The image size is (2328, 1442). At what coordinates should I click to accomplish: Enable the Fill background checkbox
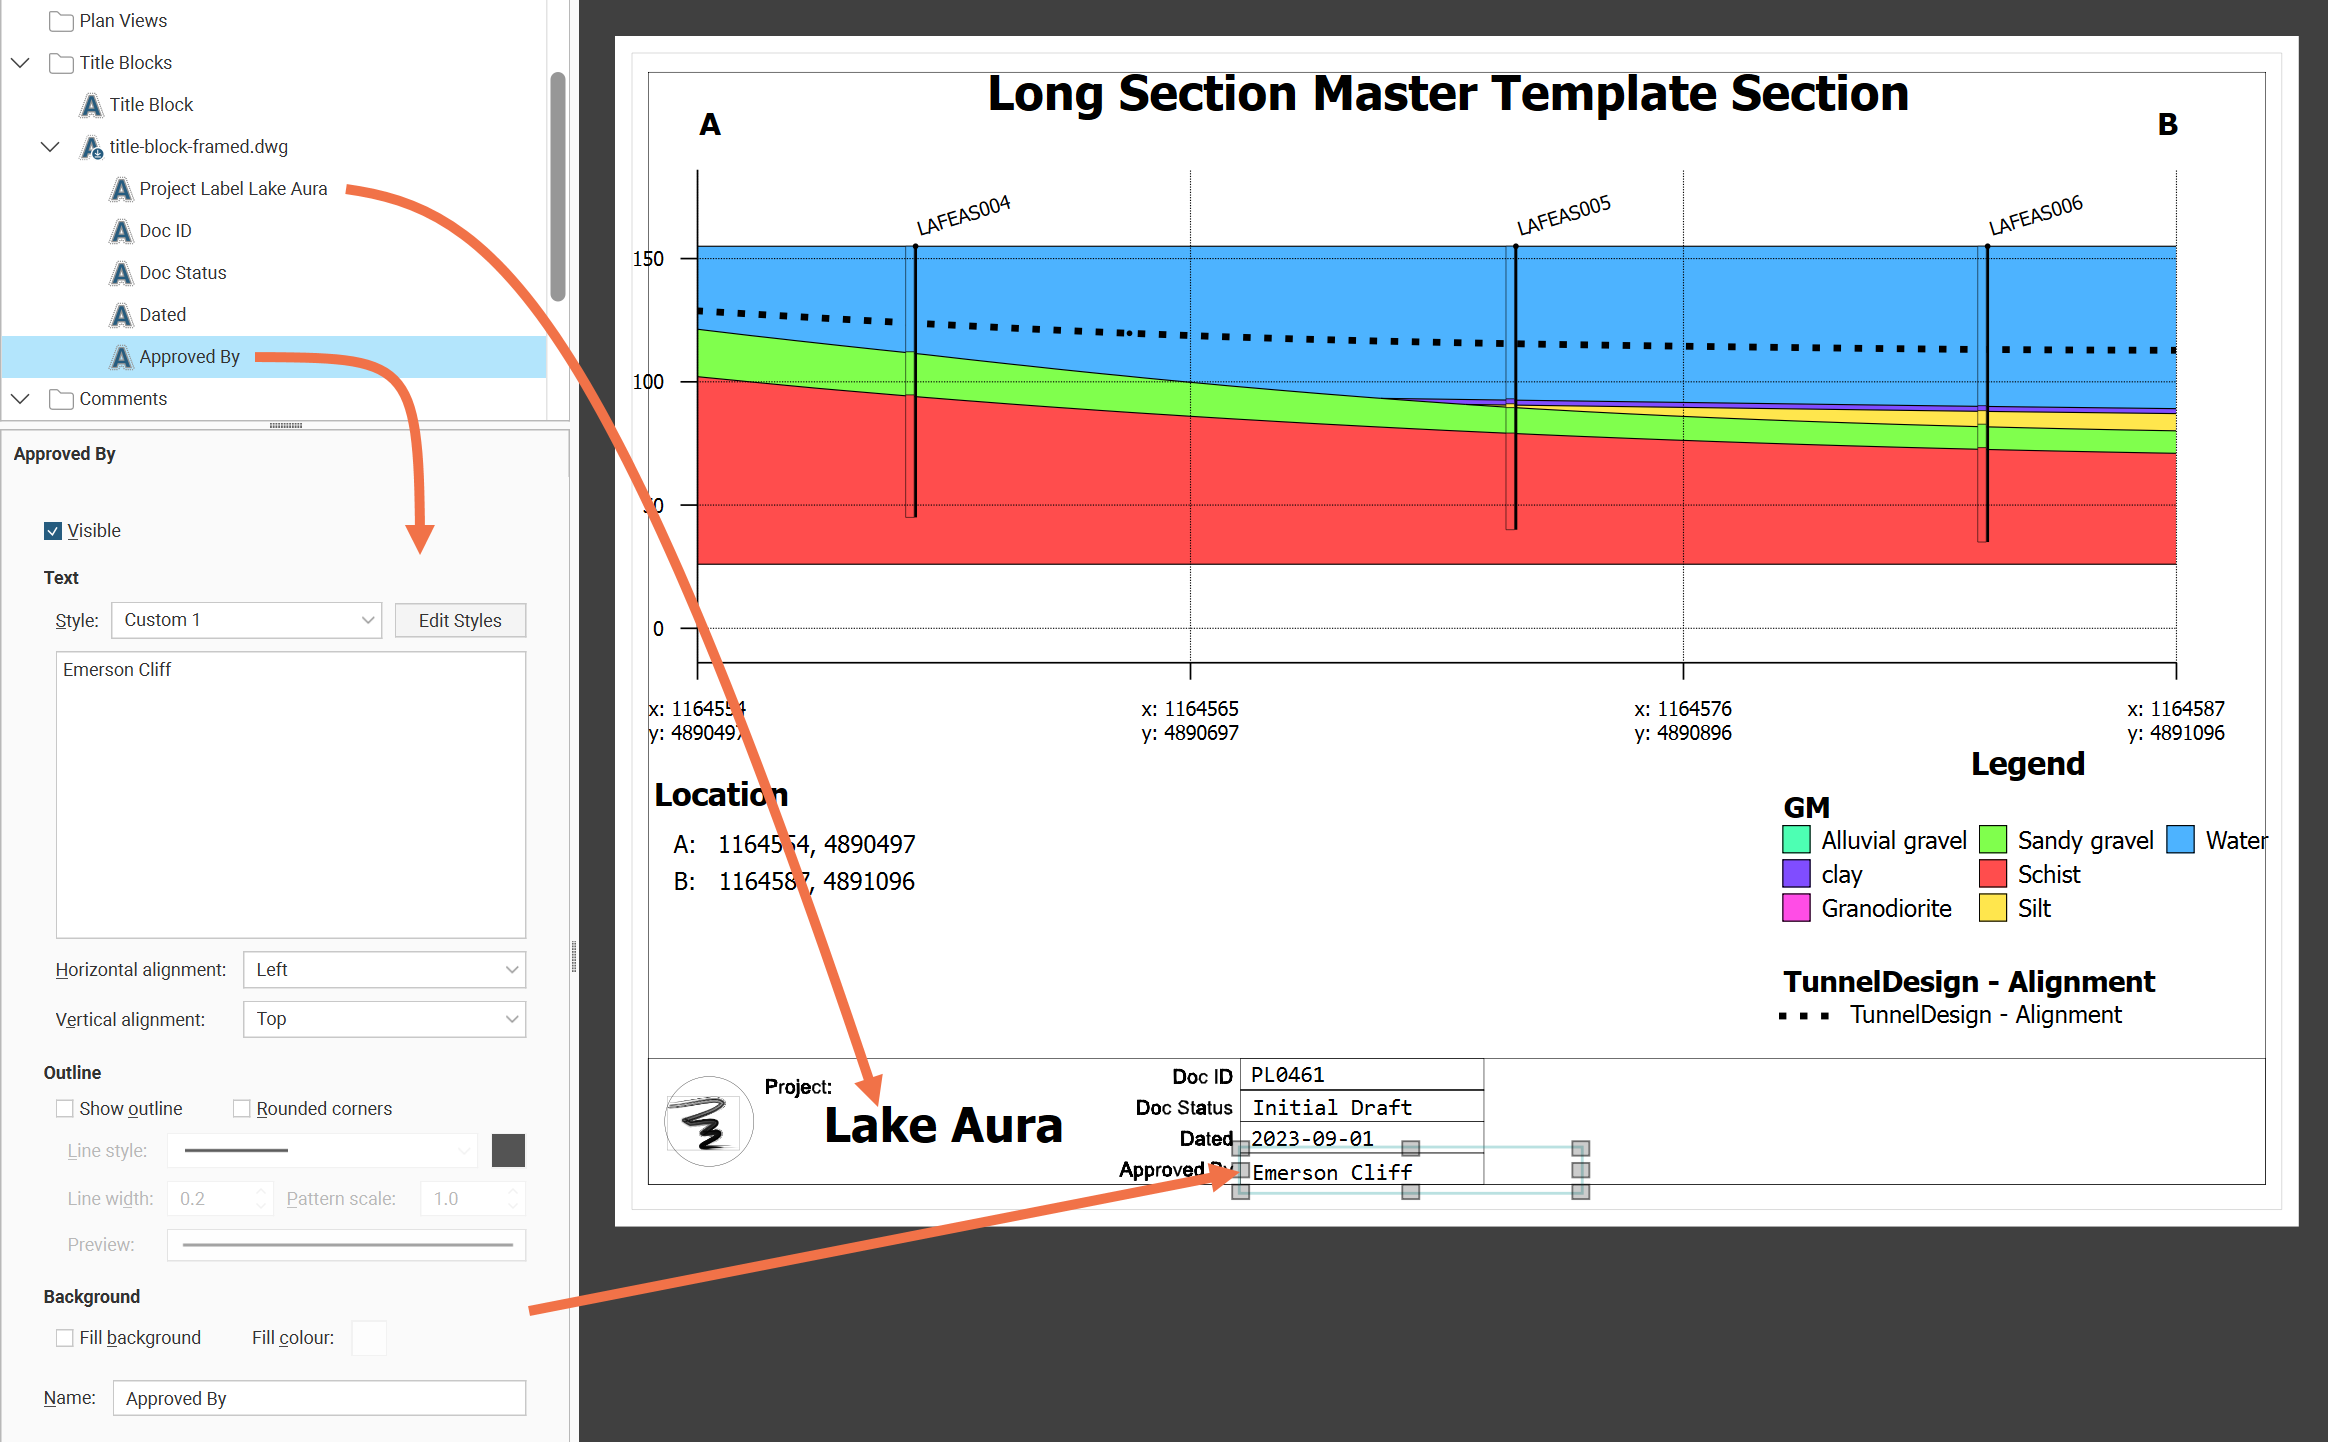click(x=65, y=1337)
